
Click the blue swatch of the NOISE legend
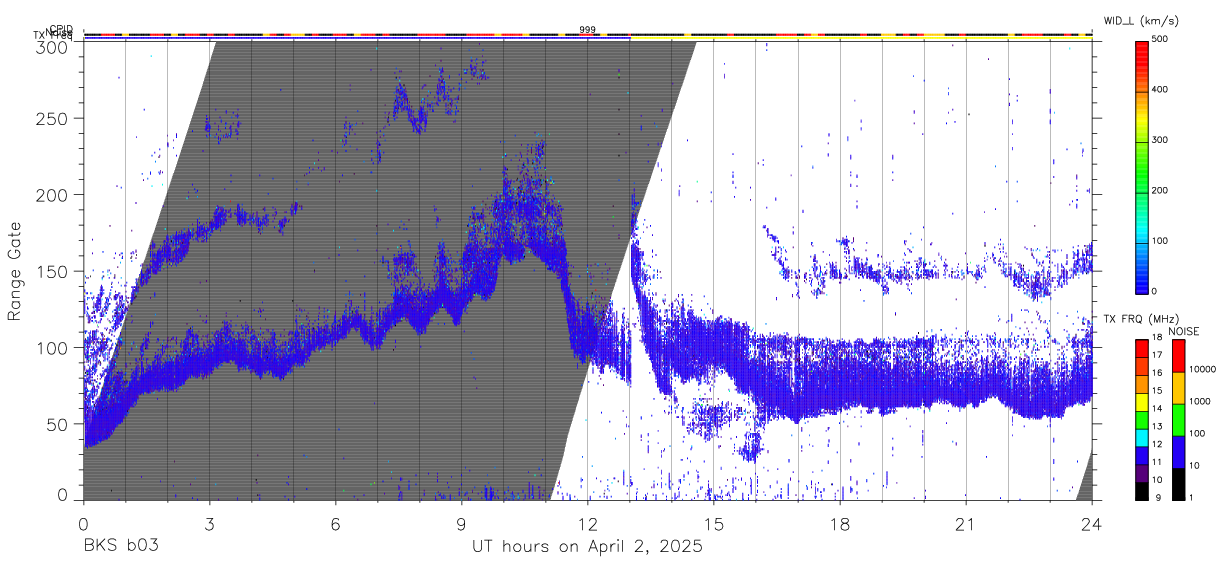(1179, 452)
